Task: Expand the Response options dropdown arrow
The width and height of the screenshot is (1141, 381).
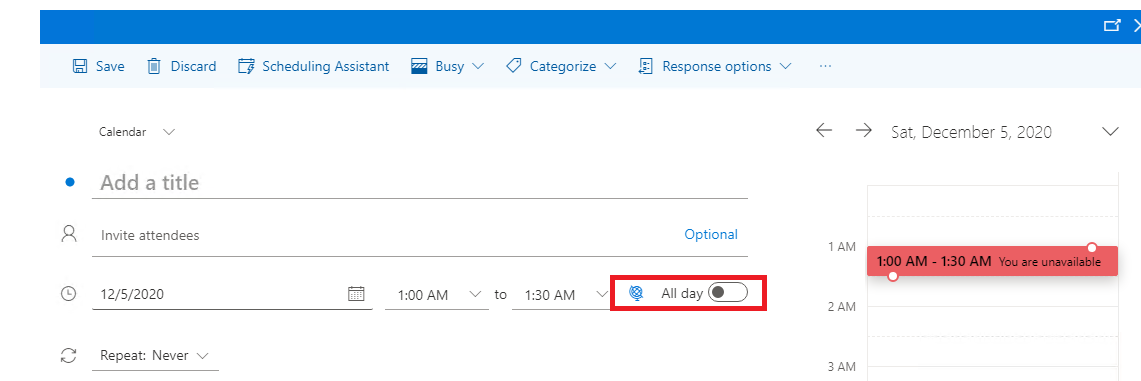Action: pyautogui.click(x=785, y=66)
